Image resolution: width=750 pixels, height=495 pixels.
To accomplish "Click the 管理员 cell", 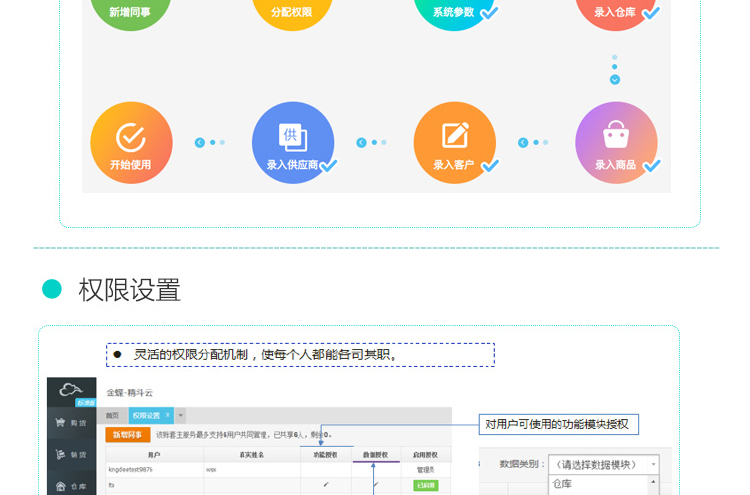I will point(425,470).
